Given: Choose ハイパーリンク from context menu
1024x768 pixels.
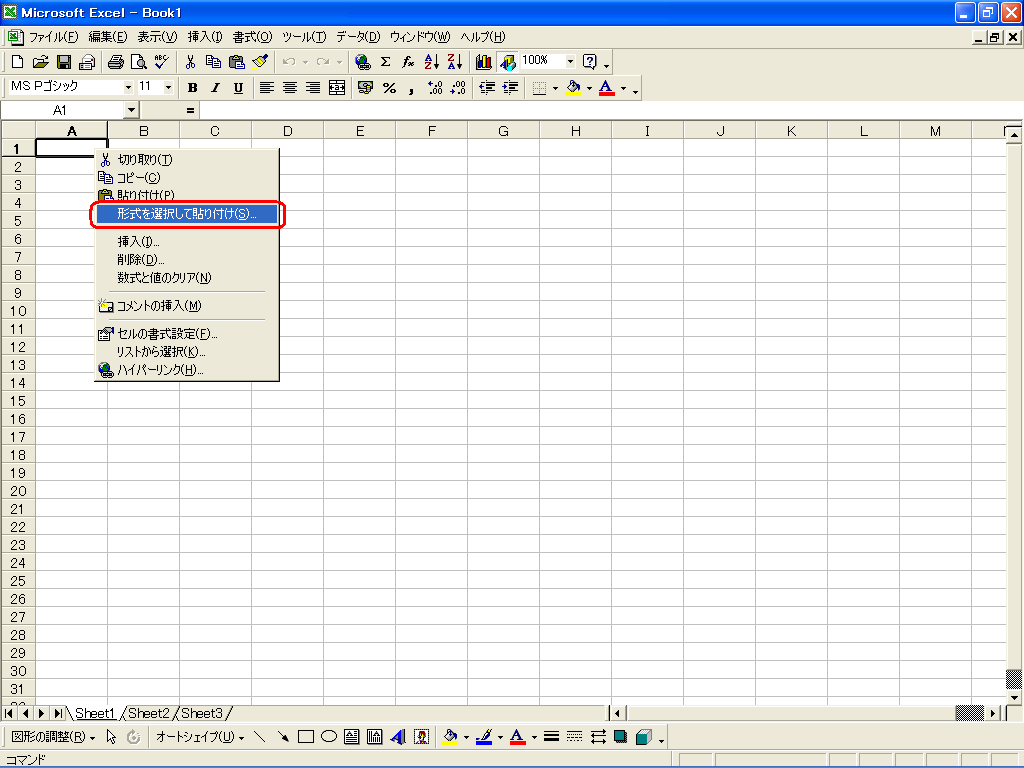Looking at the screenshot, I should [187, 370].
